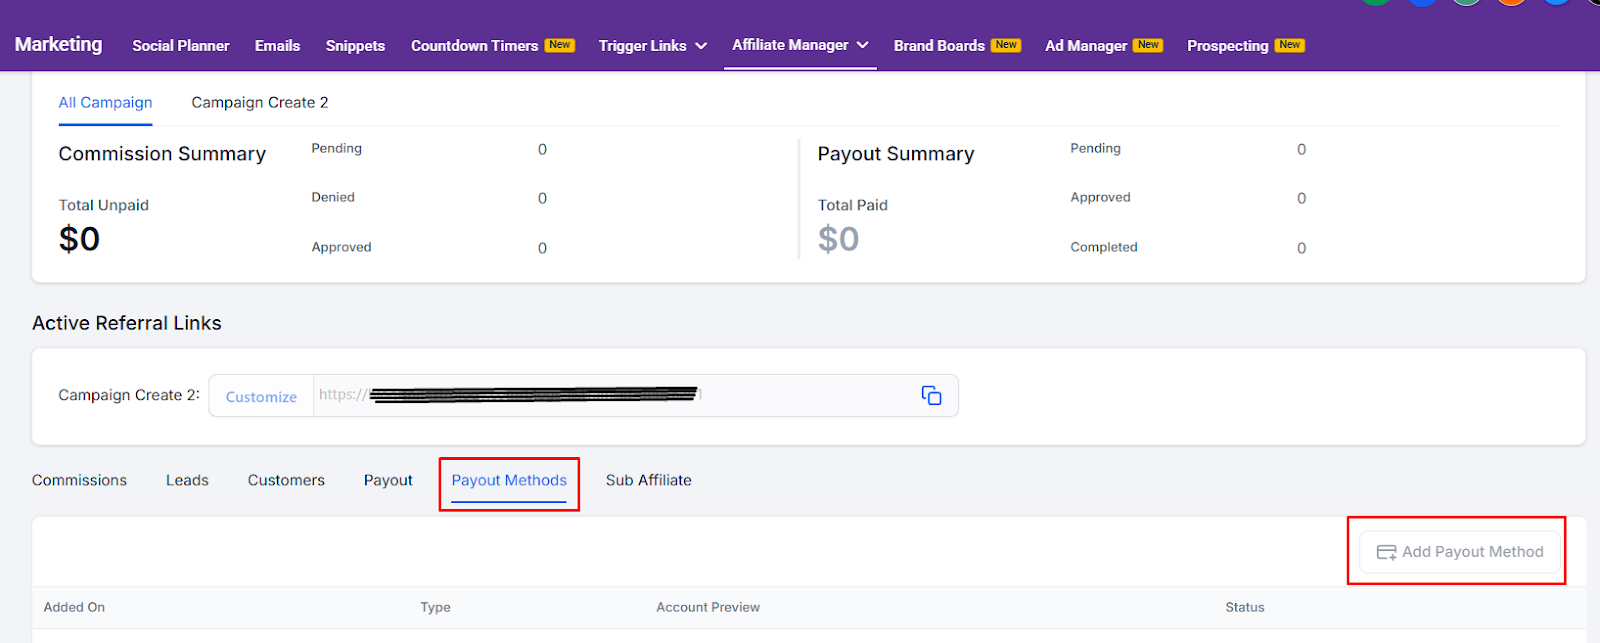Screen dimensions: 1600x643
Task: Click the Marketing heading
Action: pos(58,44)
